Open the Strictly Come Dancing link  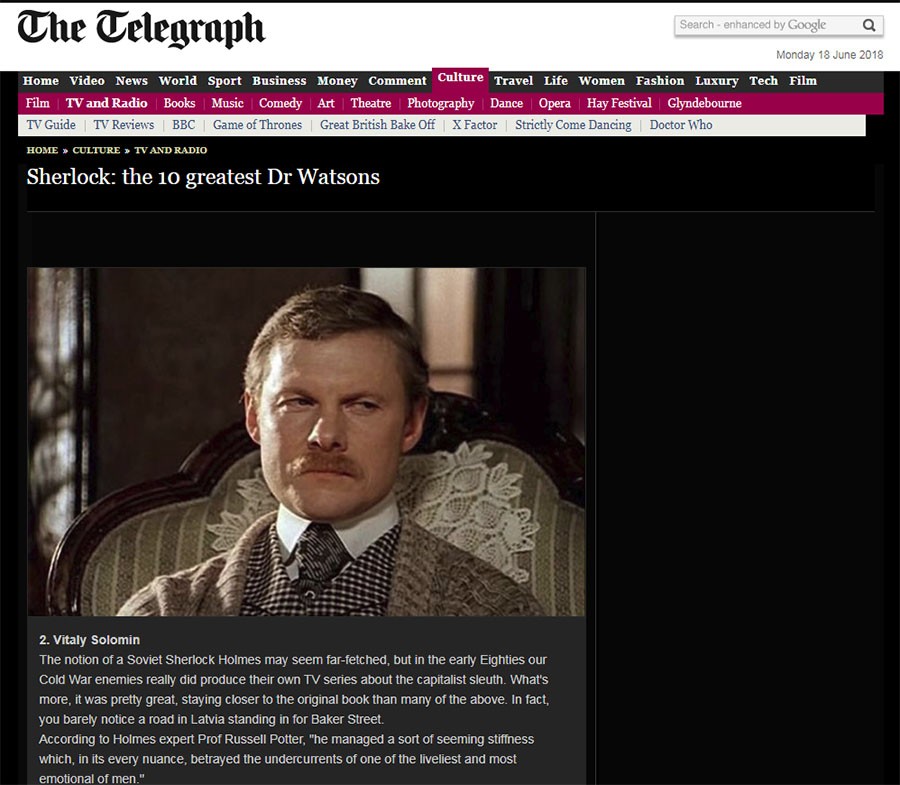tap(573, 125)
